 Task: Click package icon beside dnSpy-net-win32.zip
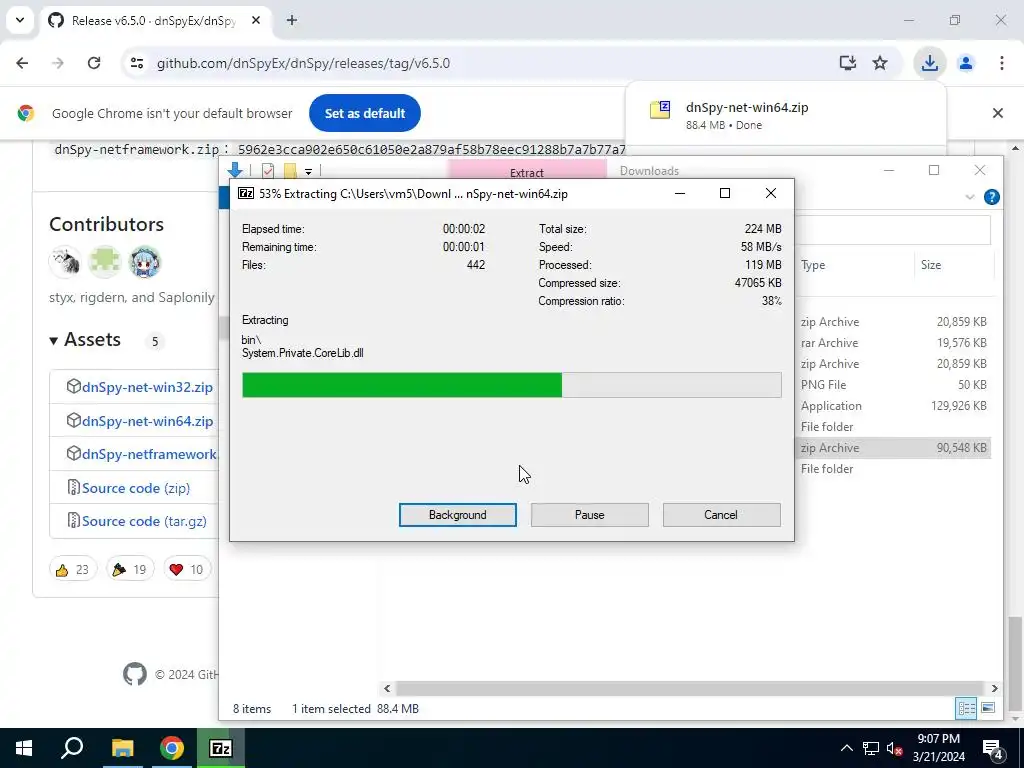[x=73, y=387]
